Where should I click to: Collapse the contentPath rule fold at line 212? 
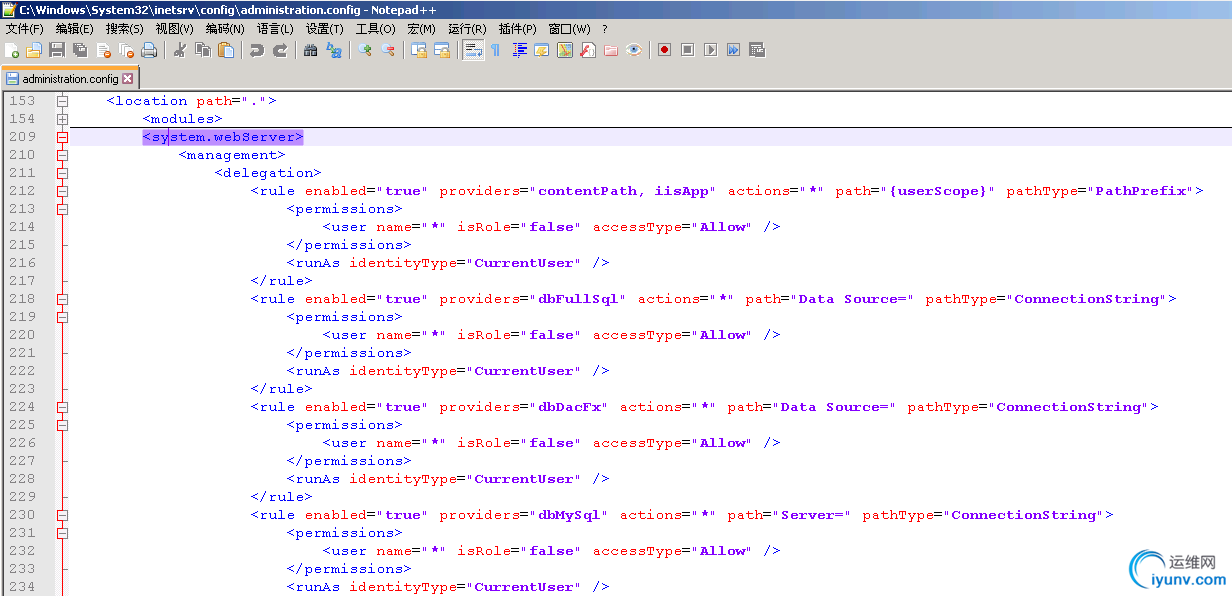(x=62, y=191)
